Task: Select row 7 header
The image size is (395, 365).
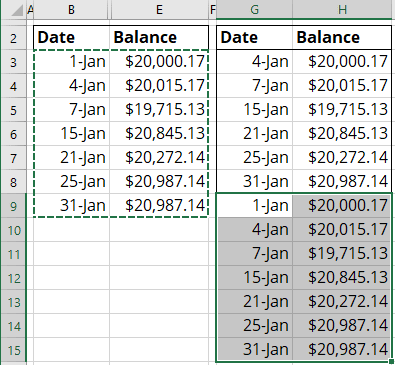Action: (13, 158)
